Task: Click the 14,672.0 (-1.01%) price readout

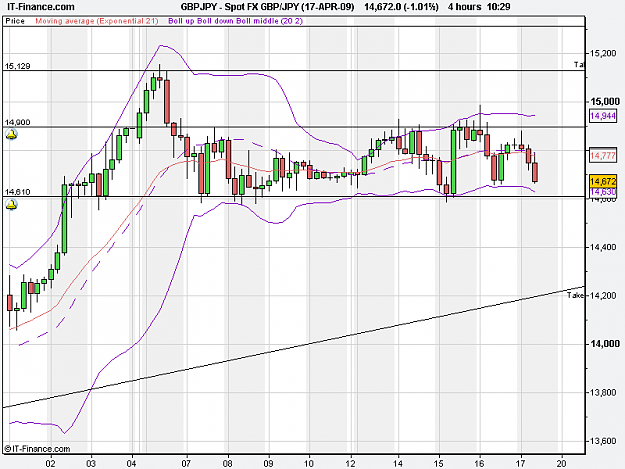Action: pyautogui.click(x=401, y=7)
